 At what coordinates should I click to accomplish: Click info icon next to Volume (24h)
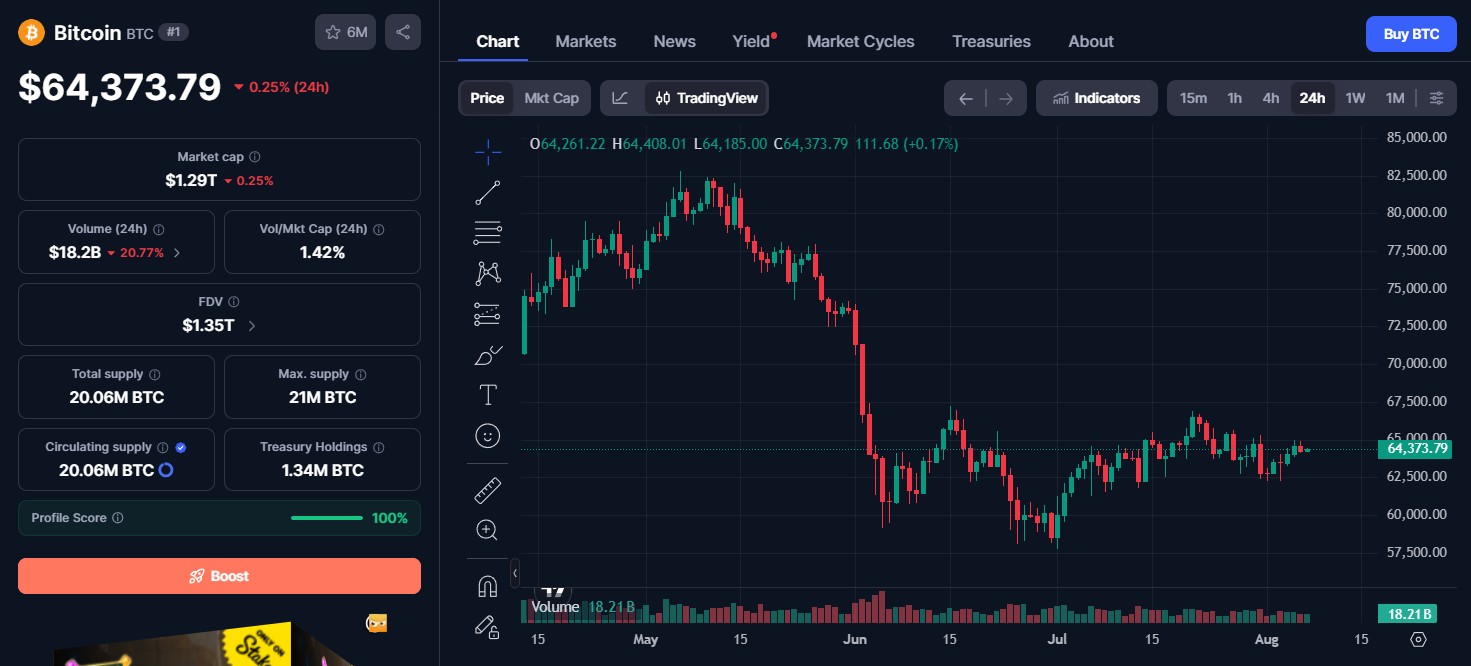pos(159,229)
